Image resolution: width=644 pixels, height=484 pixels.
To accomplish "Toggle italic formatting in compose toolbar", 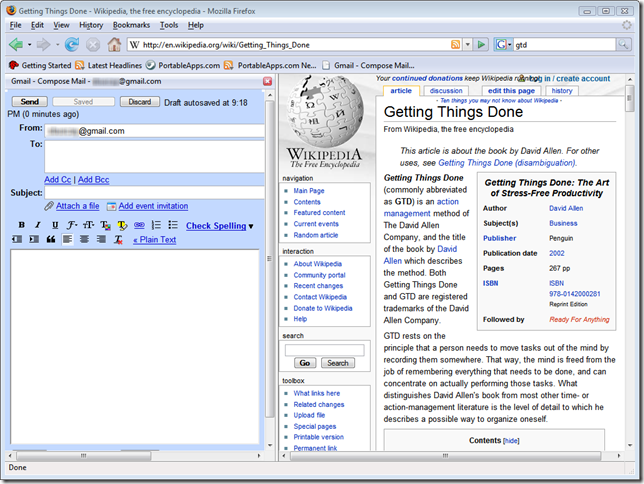I will pos(38,225).
